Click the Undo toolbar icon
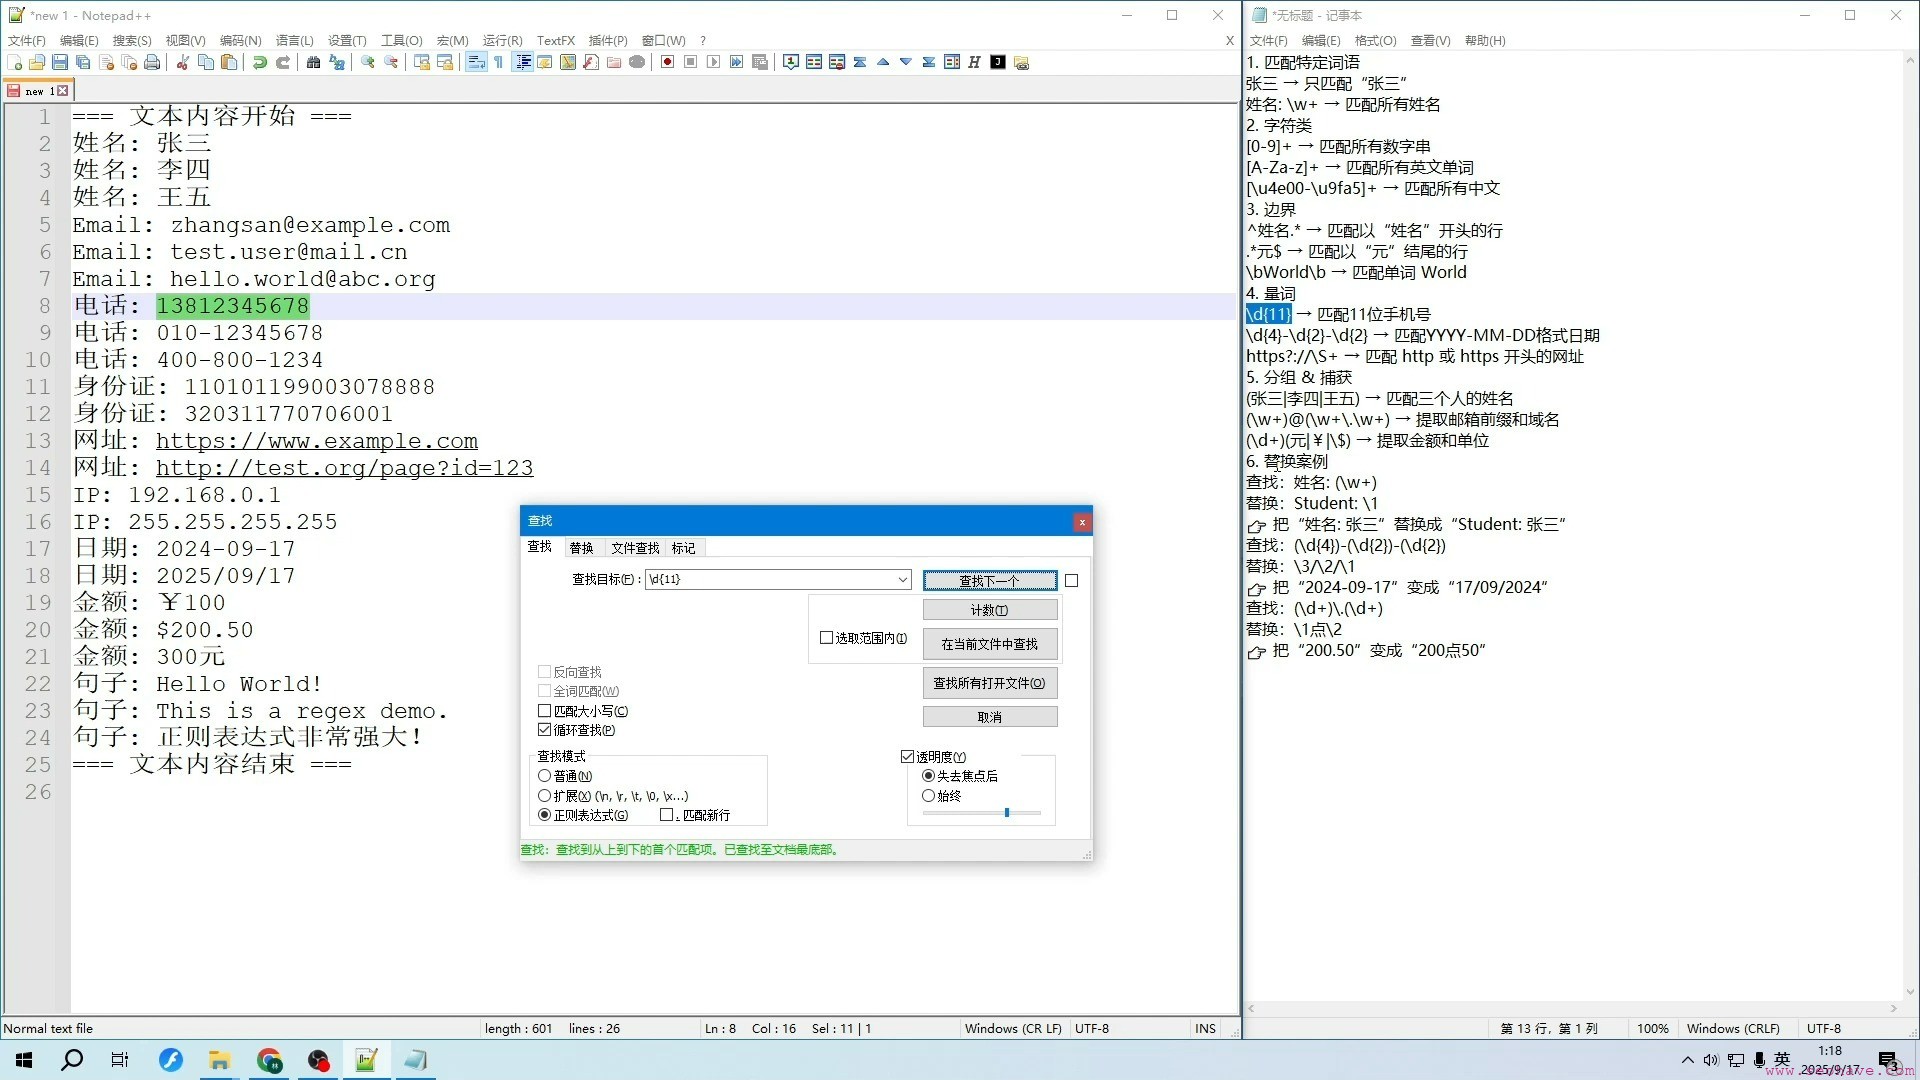The width and height of the screenshot is (1920, 1080). pyautogui.click(x=260, y=62)
